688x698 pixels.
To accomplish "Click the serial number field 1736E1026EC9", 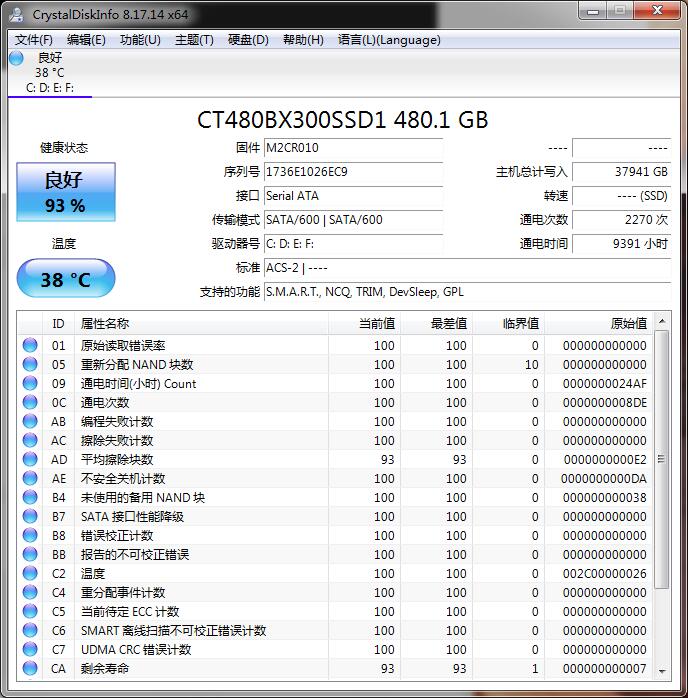I will pos(353,172).
